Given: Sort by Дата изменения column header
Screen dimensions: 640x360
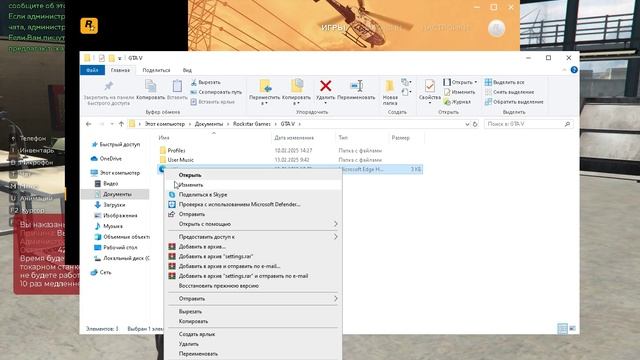Looking at the screenshot, I should (294, 138).
